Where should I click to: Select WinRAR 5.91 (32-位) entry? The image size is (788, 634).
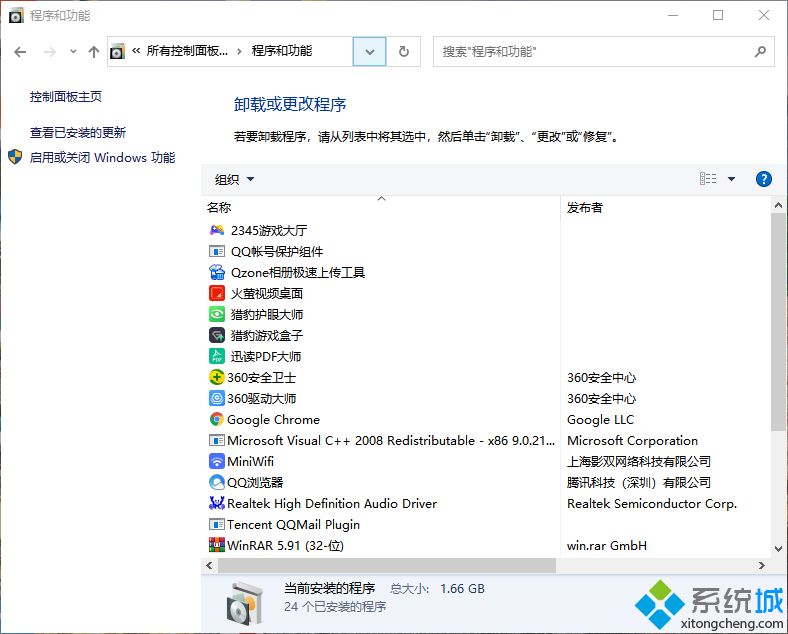(x=285, y=545)
